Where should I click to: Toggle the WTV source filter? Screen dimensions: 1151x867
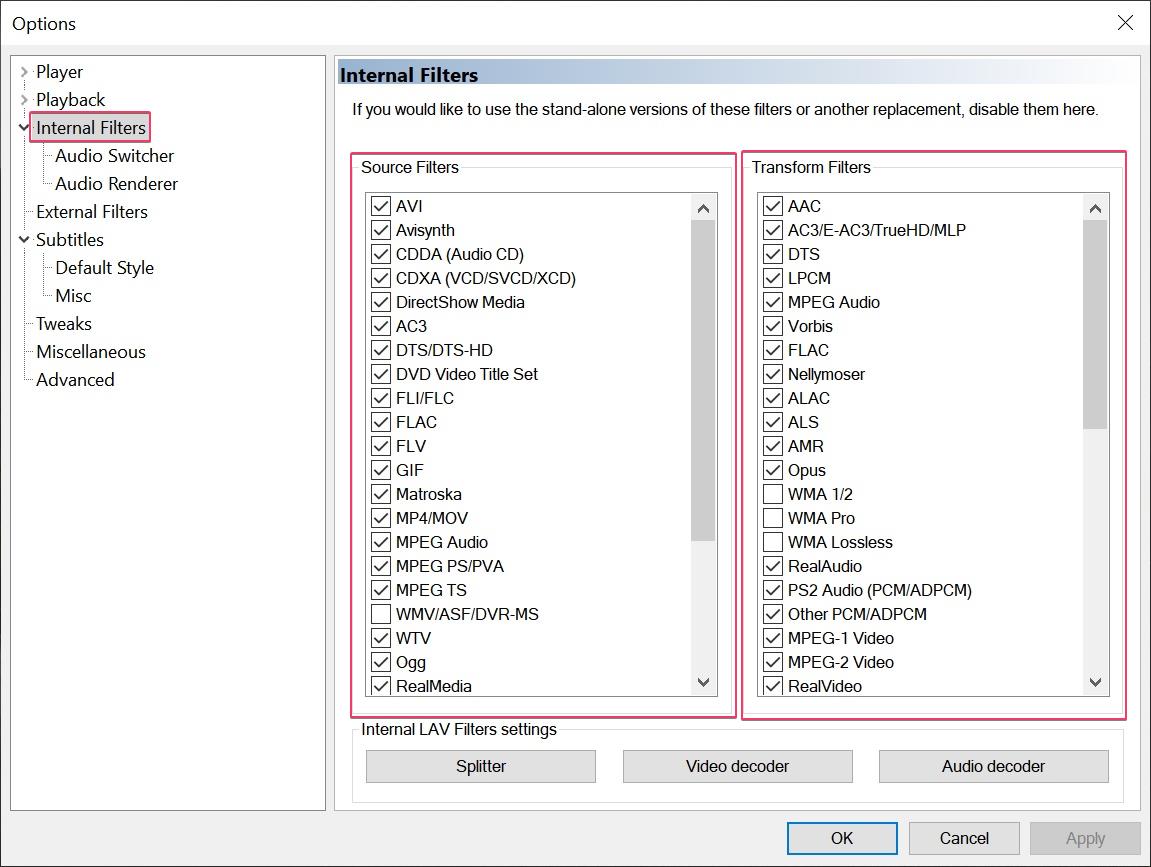[380, 638]
